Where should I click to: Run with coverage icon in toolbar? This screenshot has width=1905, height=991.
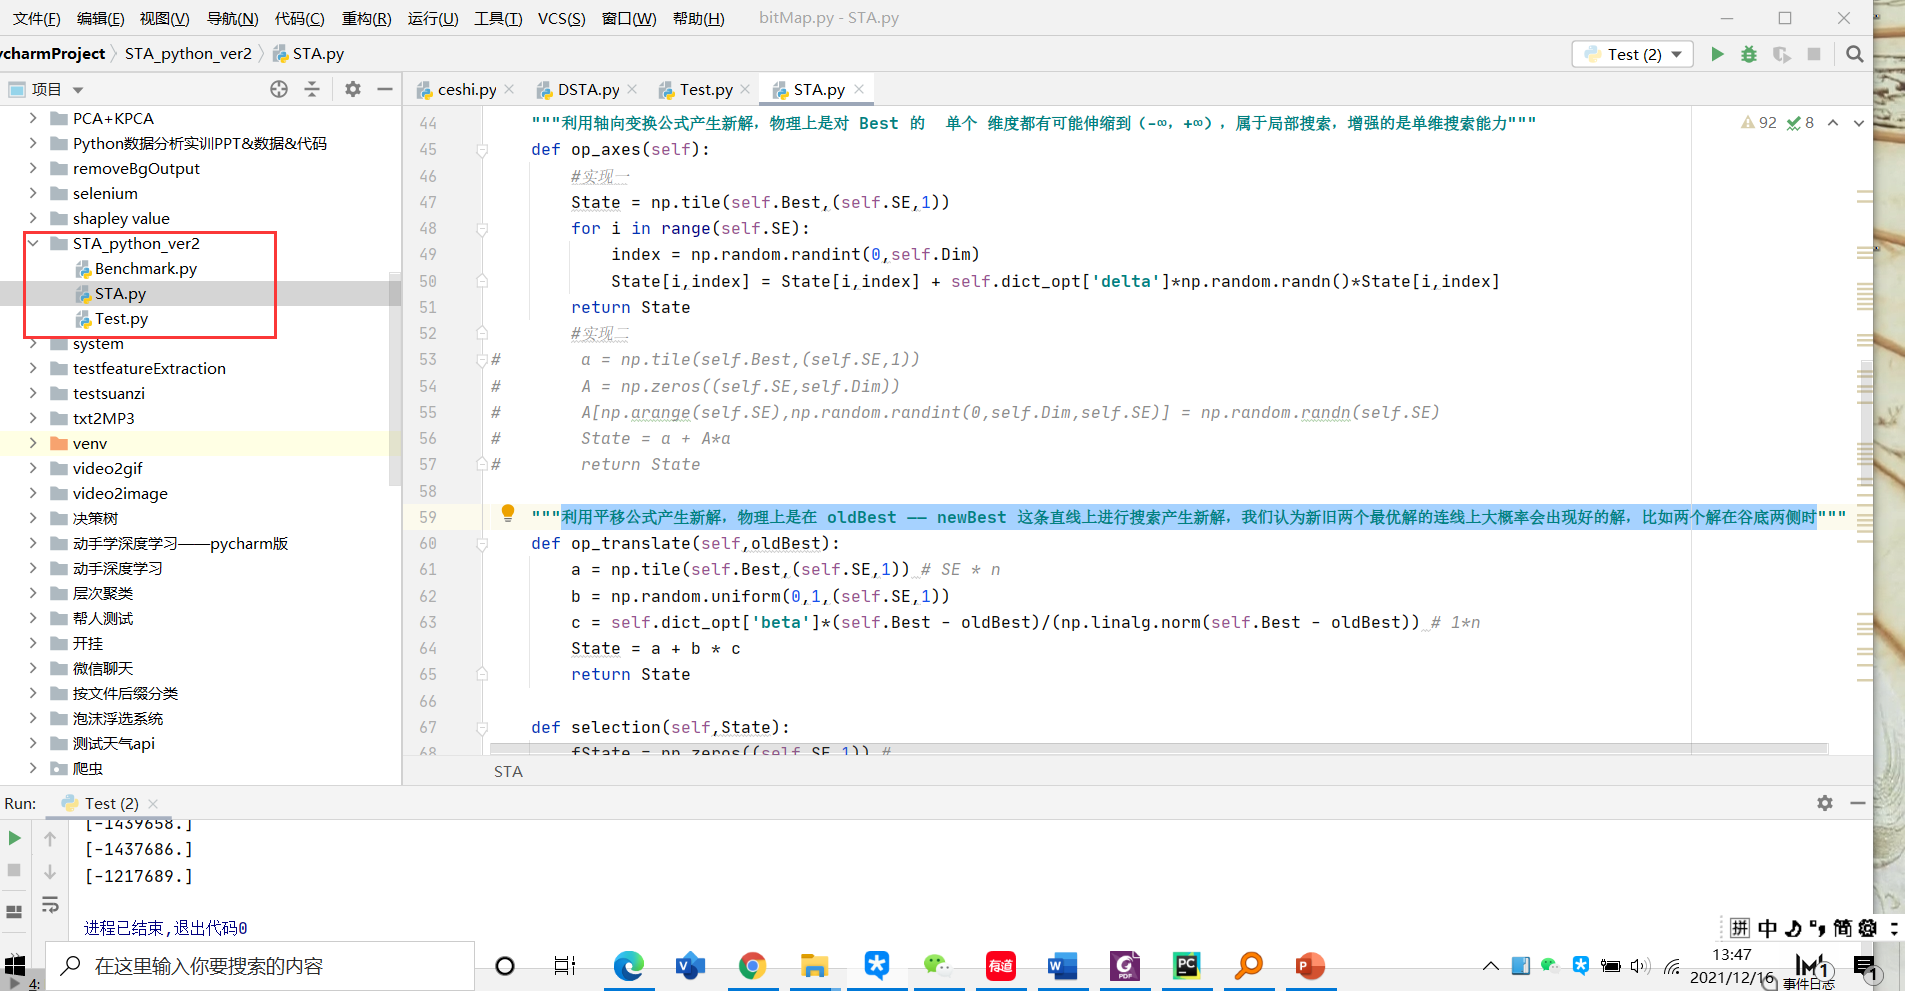click(x=1781, y=54)
